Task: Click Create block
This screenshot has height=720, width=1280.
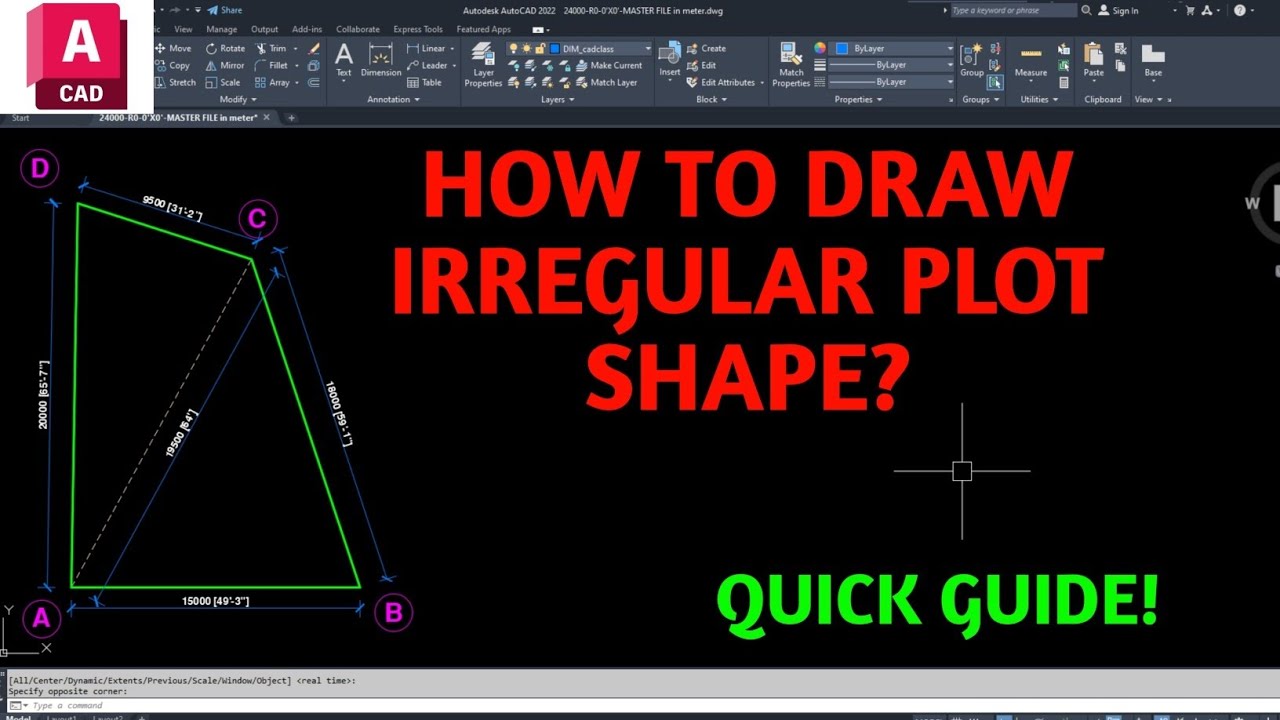Action: [706, 48]
